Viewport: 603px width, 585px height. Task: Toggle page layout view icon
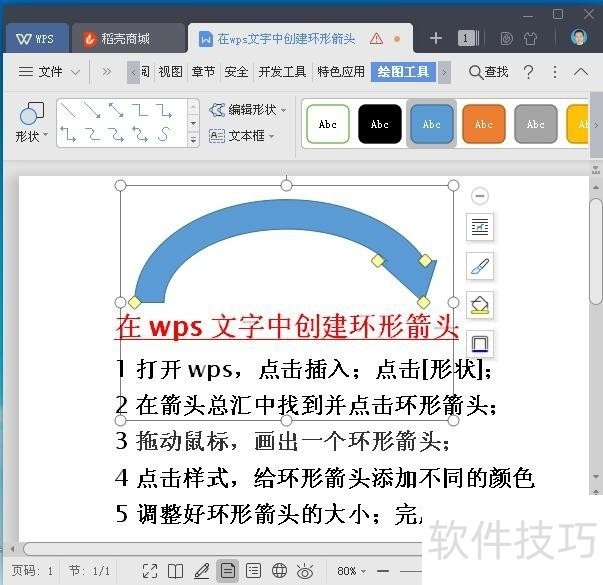228,571
